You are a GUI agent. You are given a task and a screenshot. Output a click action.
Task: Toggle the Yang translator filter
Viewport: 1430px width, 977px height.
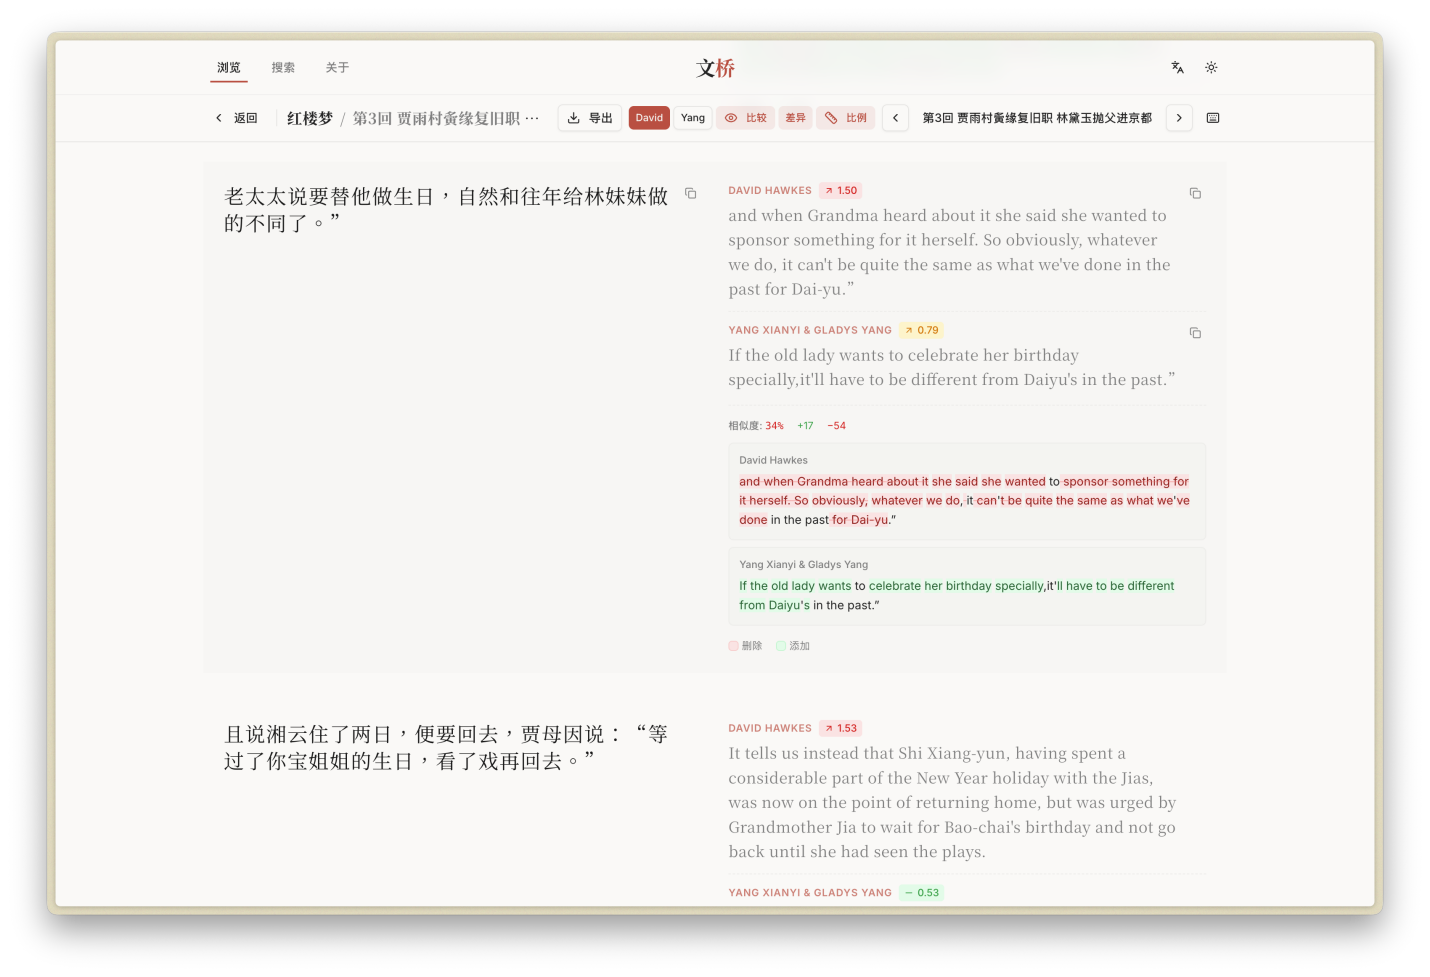pos(693,118)
